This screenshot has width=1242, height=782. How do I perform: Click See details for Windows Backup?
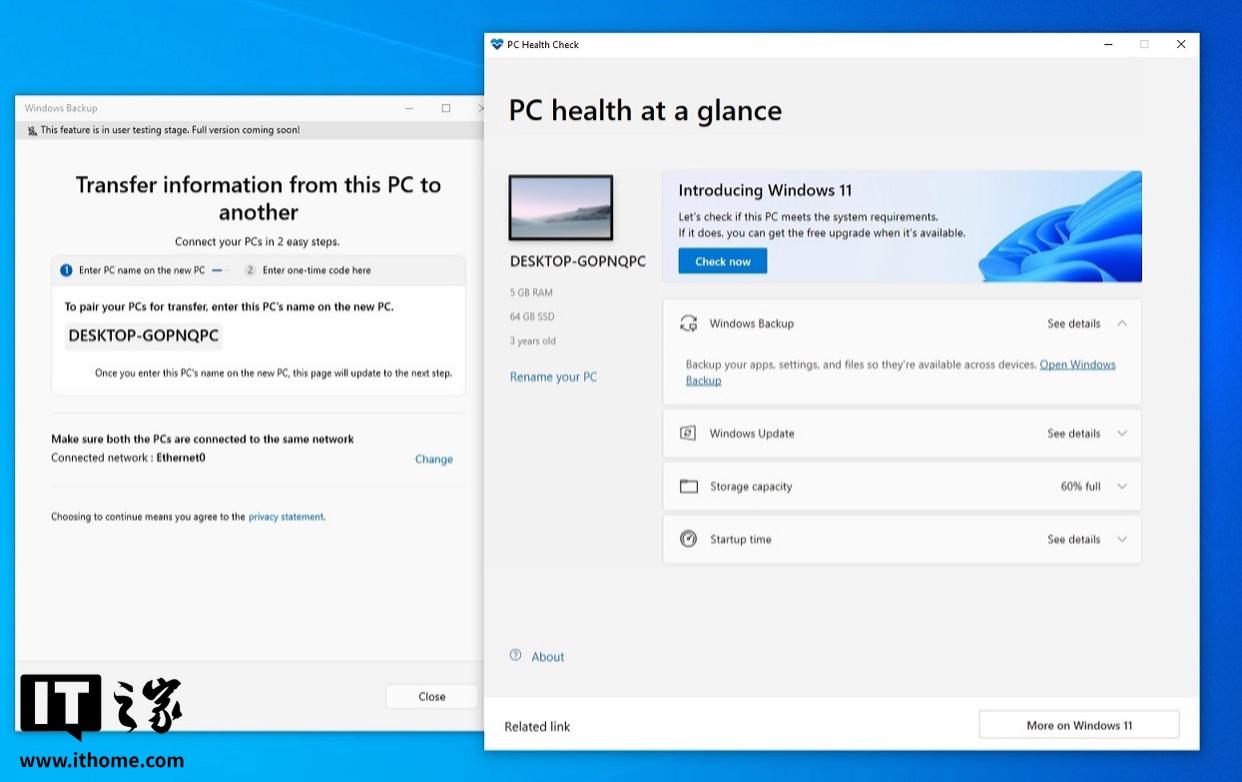pos(1074,324)
